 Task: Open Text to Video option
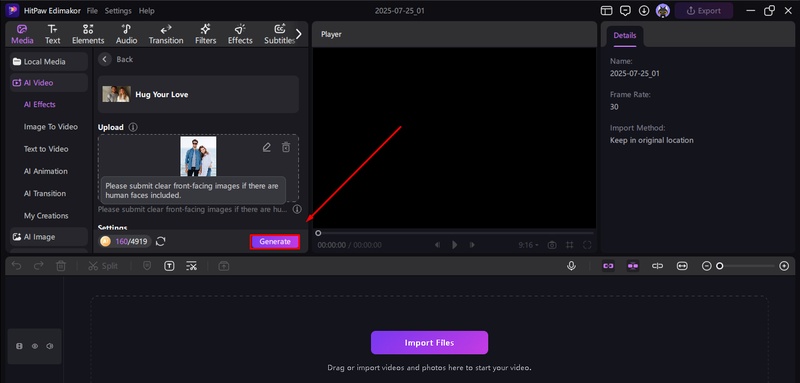(46, 149)
